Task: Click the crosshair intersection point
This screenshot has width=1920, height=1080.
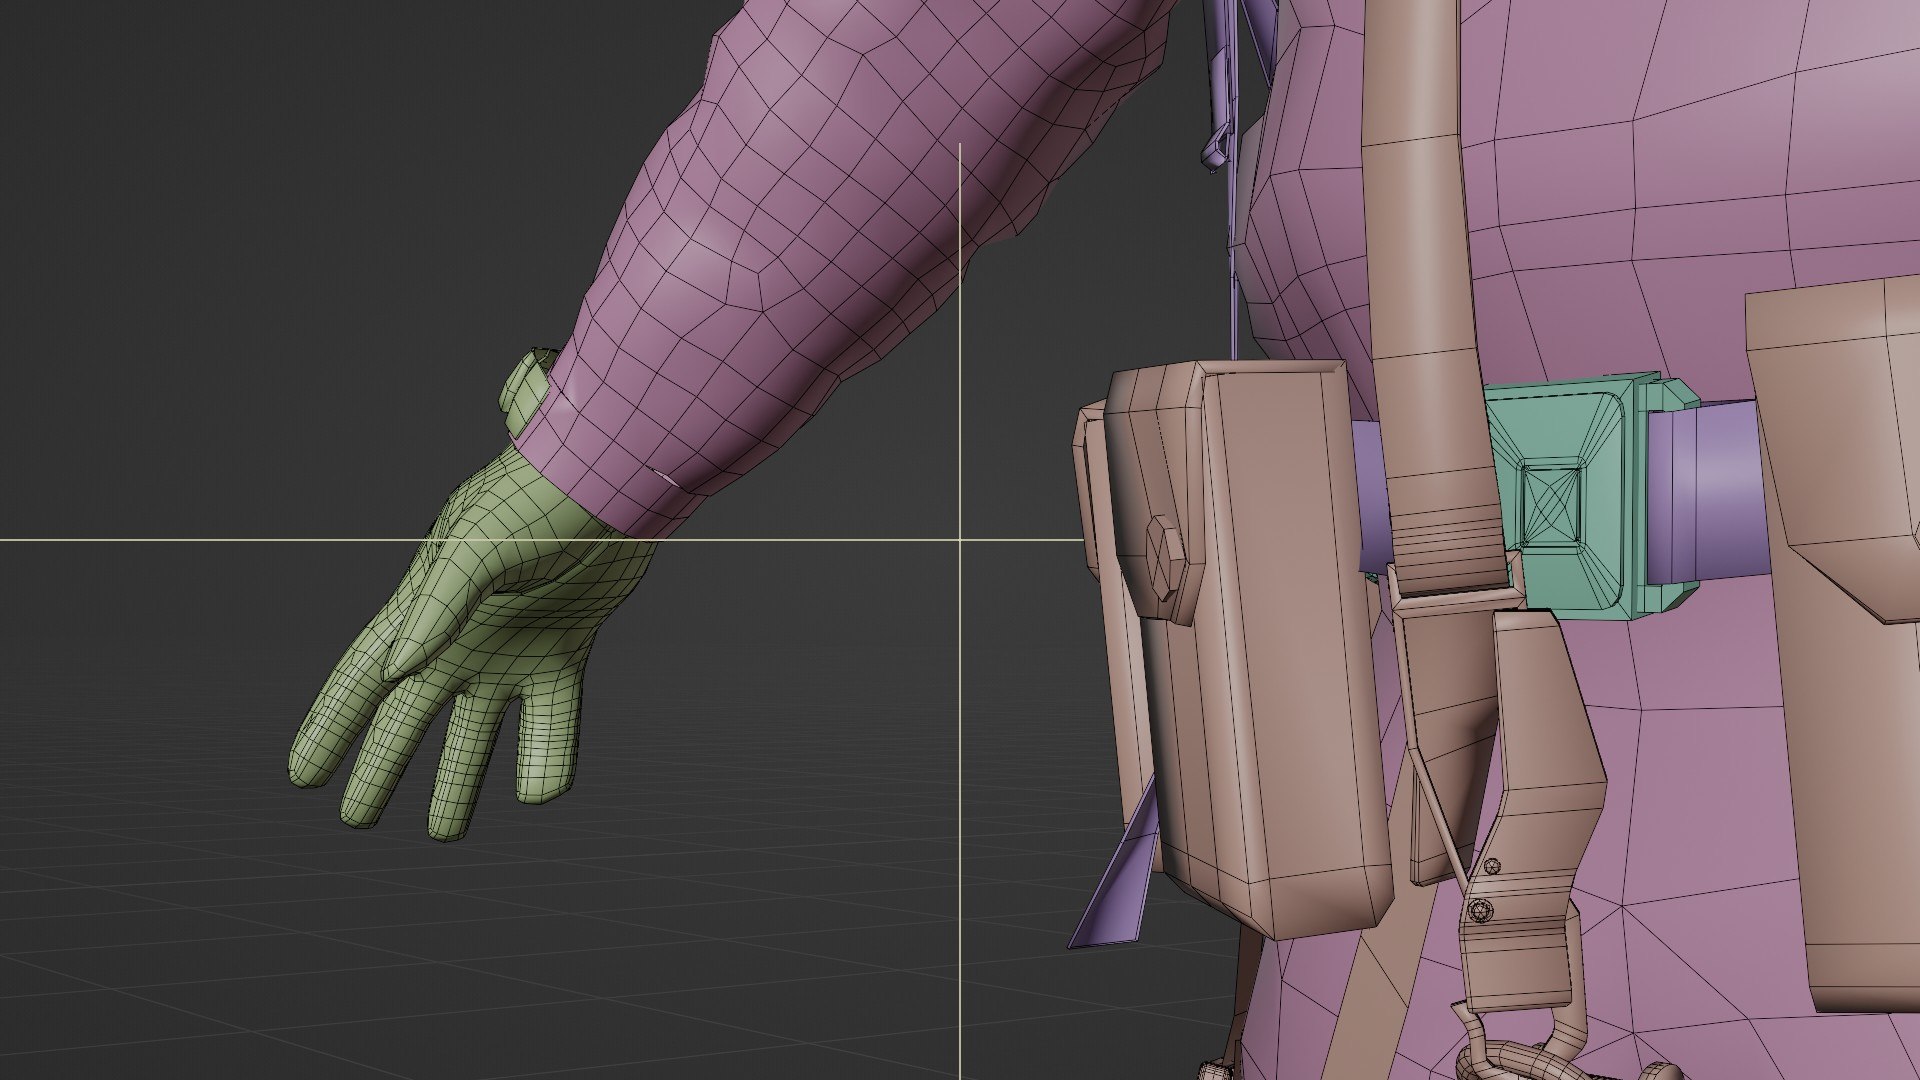Action: (x=960, y=540)
